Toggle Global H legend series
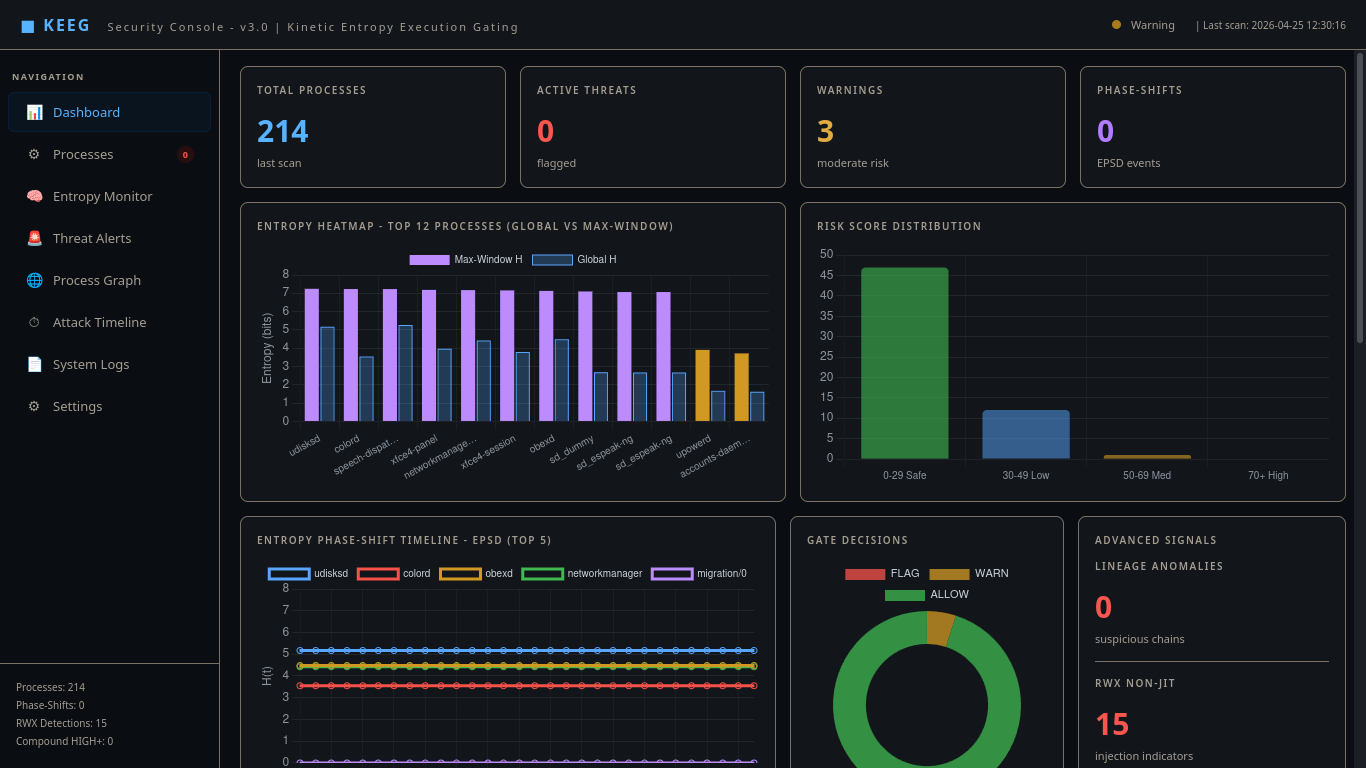The image size is (1366, 768). pyautogui.click(x=574, y=260)
